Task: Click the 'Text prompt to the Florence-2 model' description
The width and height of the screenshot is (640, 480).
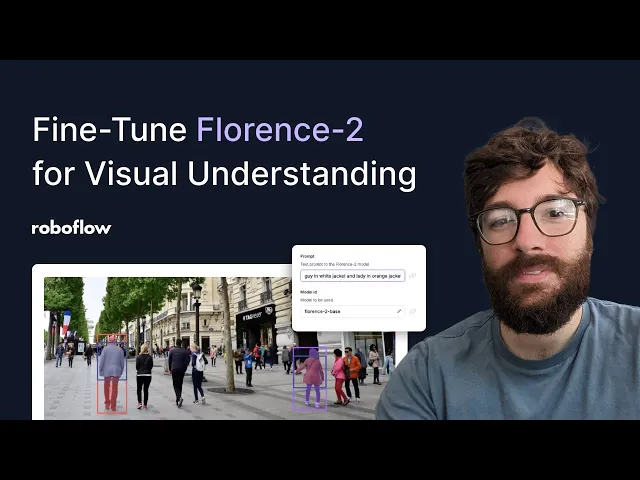Action: 335,264
